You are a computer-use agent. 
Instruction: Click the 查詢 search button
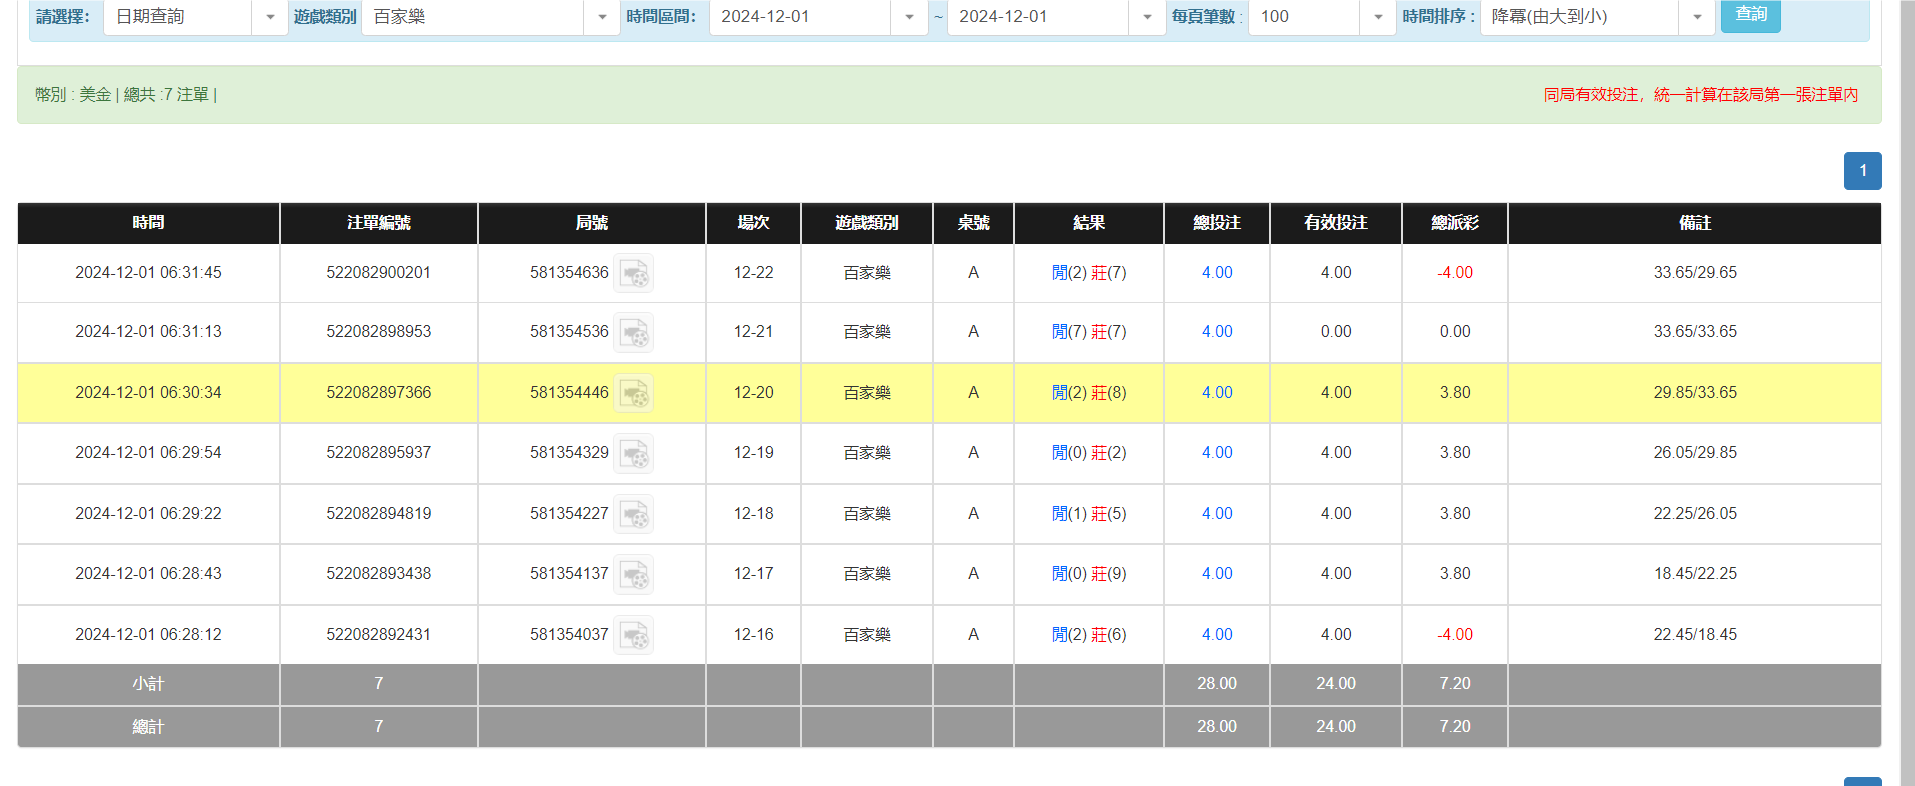pos(1750,15)
